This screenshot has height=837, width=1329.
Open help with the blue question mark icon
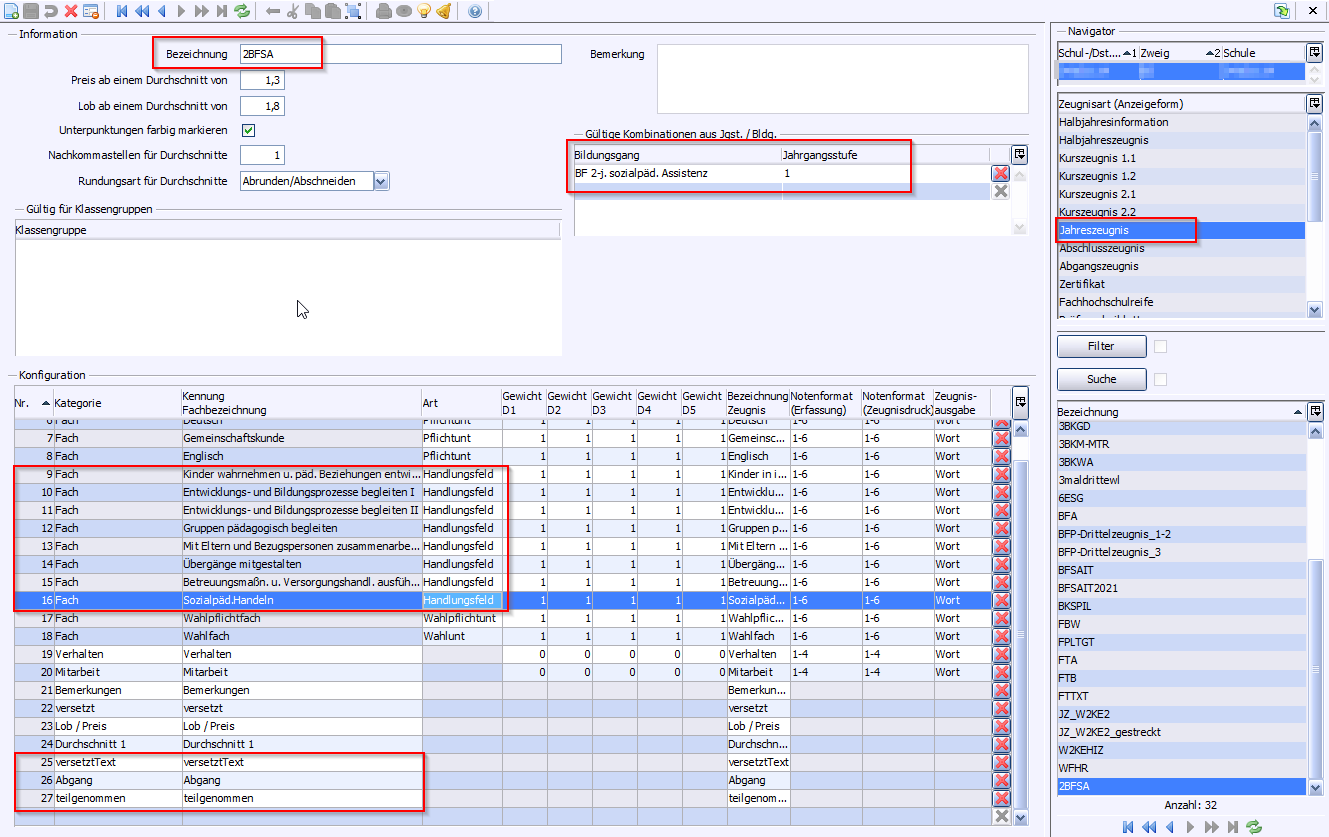tap(474, 11)
